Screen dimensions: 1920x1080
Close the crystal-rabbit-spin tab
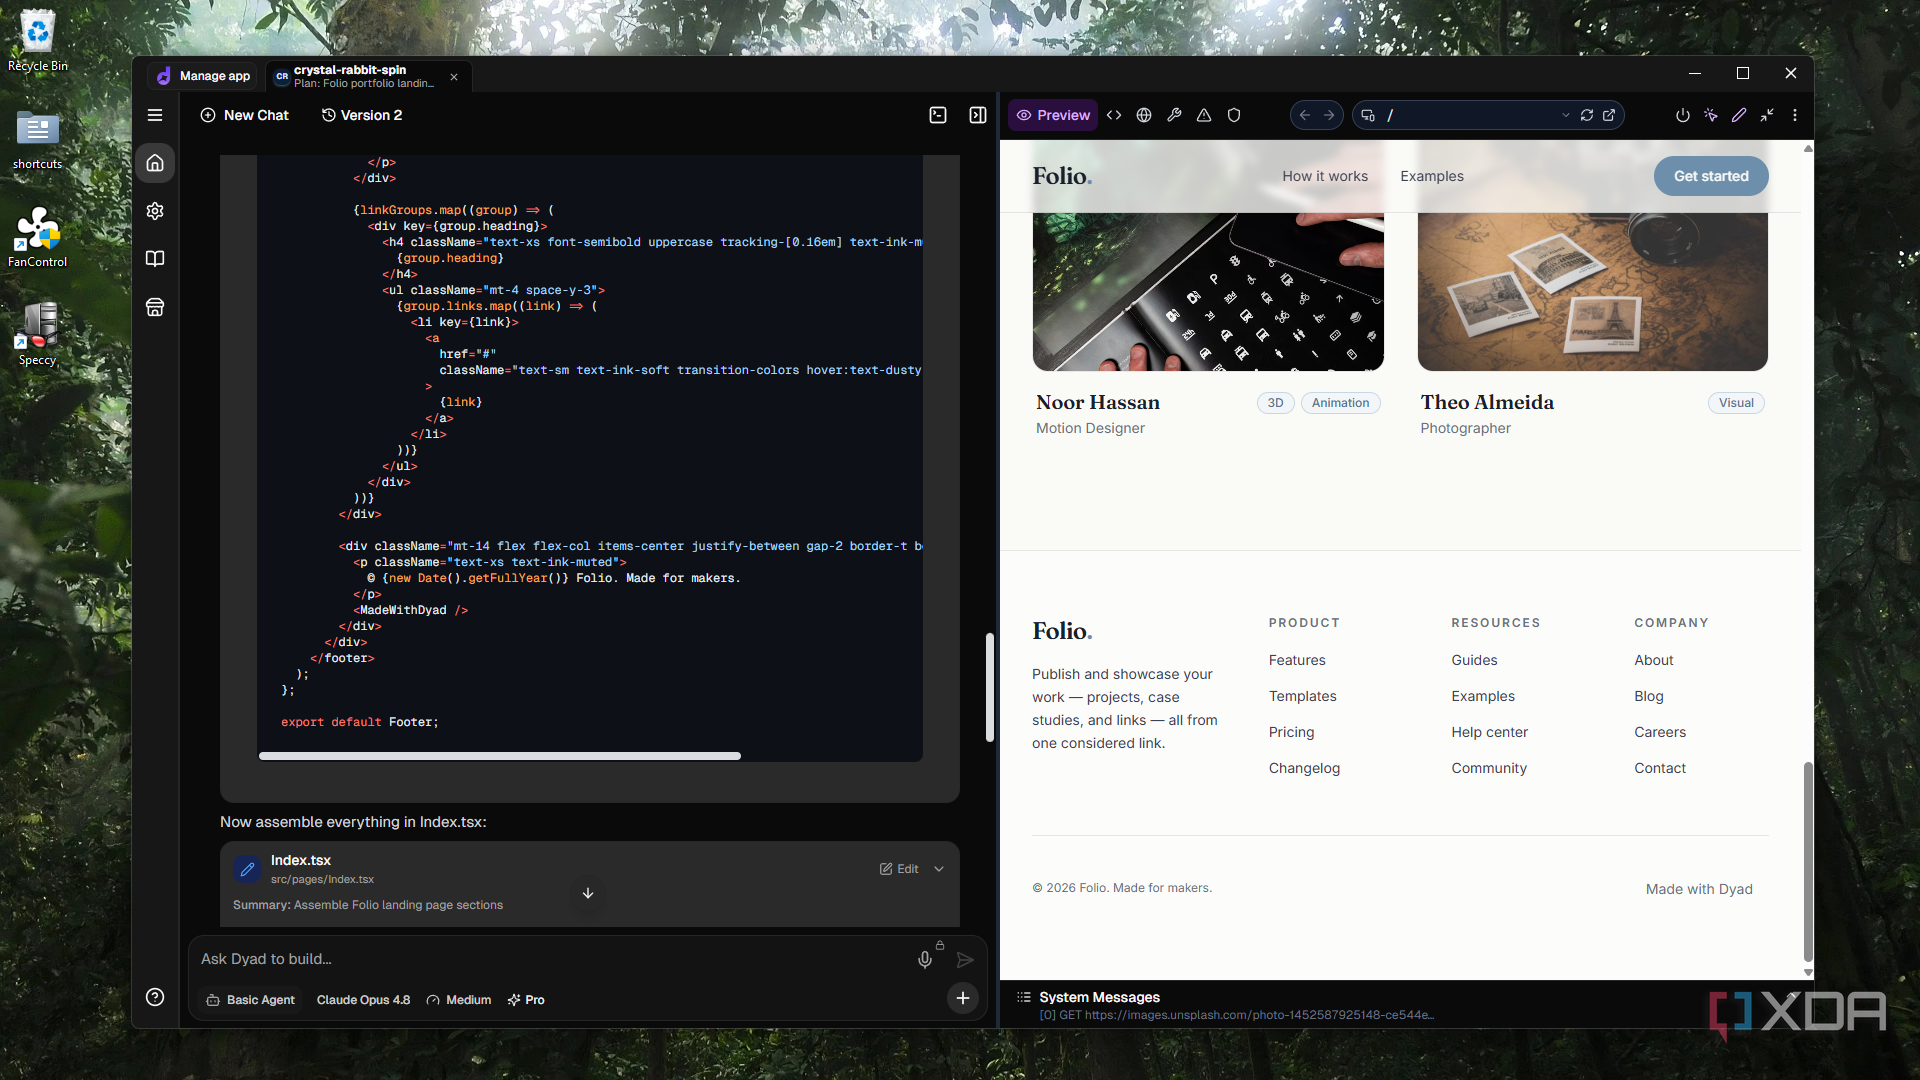tap(454, 77)
